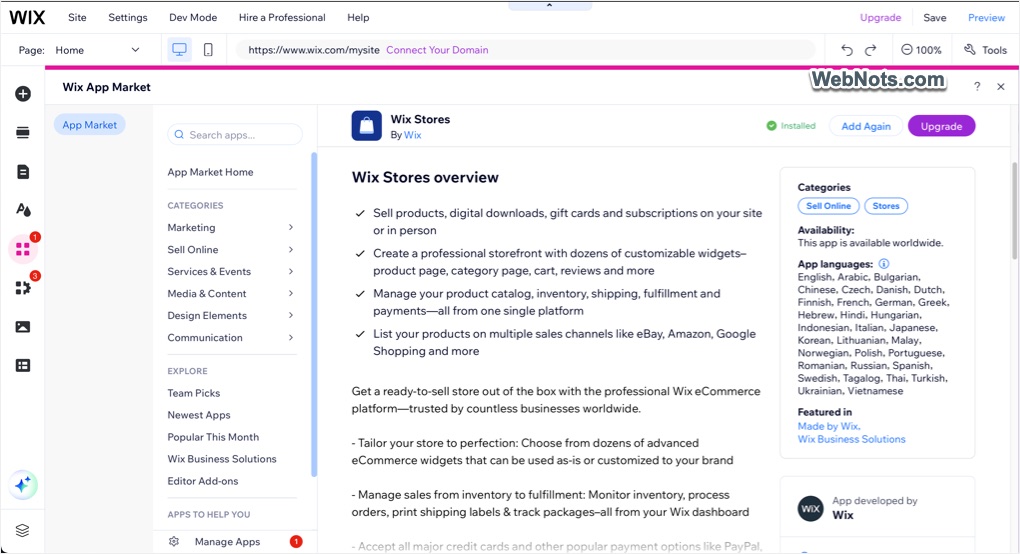The height and width of the screenshot is (554, 1020).
Task: Open the Dev Mode menu
Action: 193,18
